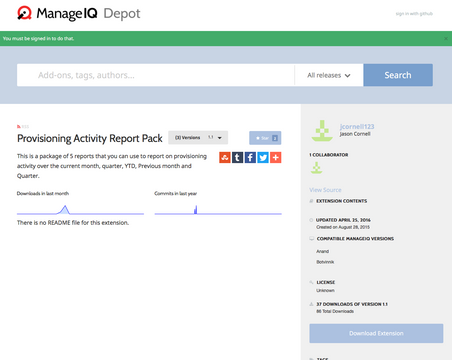Expand the All releases dropdown

[x=329, y=75]
